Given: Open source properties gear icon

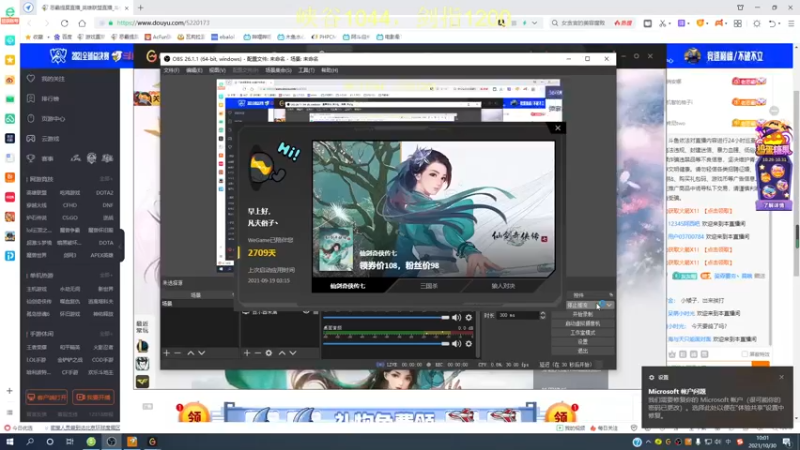Looking at the screenshot, I should point(269,353).
